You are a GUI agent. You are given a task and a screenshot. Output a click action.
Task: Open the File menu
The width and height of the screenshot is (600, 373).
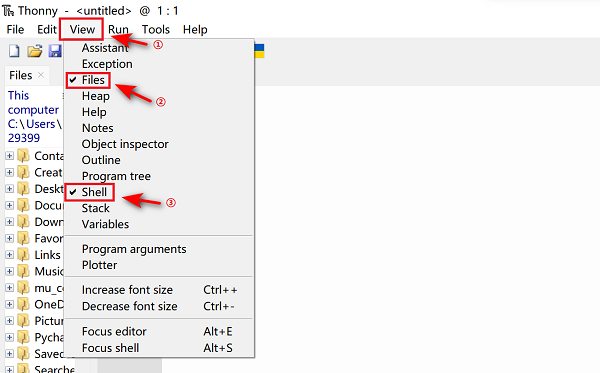[15, 29]
